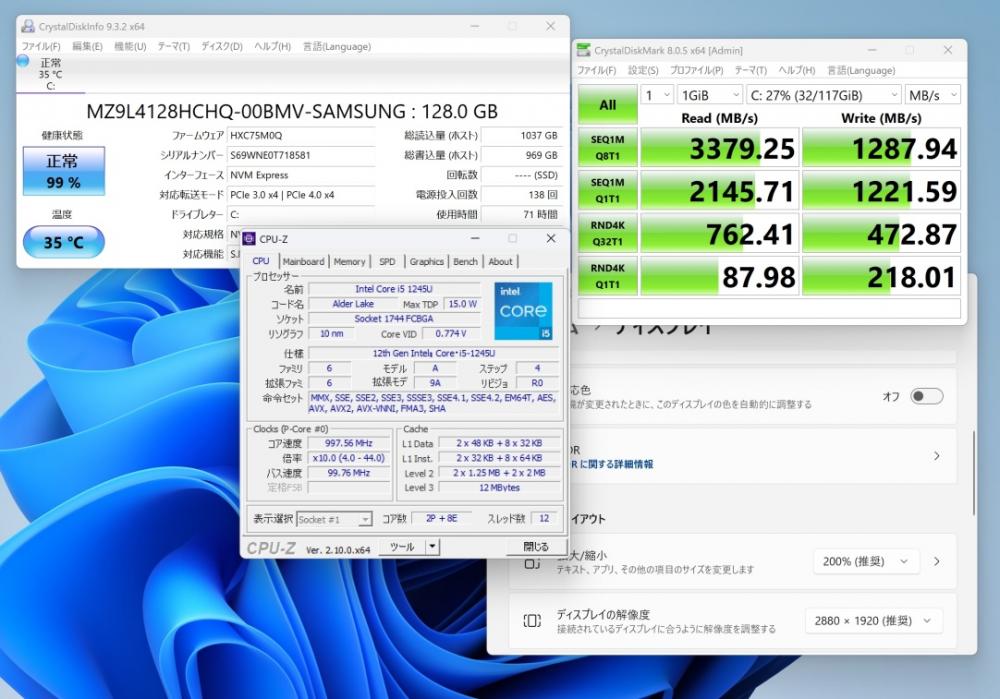
Task: Click the firmware field HXC75M0Q
Action: tap(301, 135)
